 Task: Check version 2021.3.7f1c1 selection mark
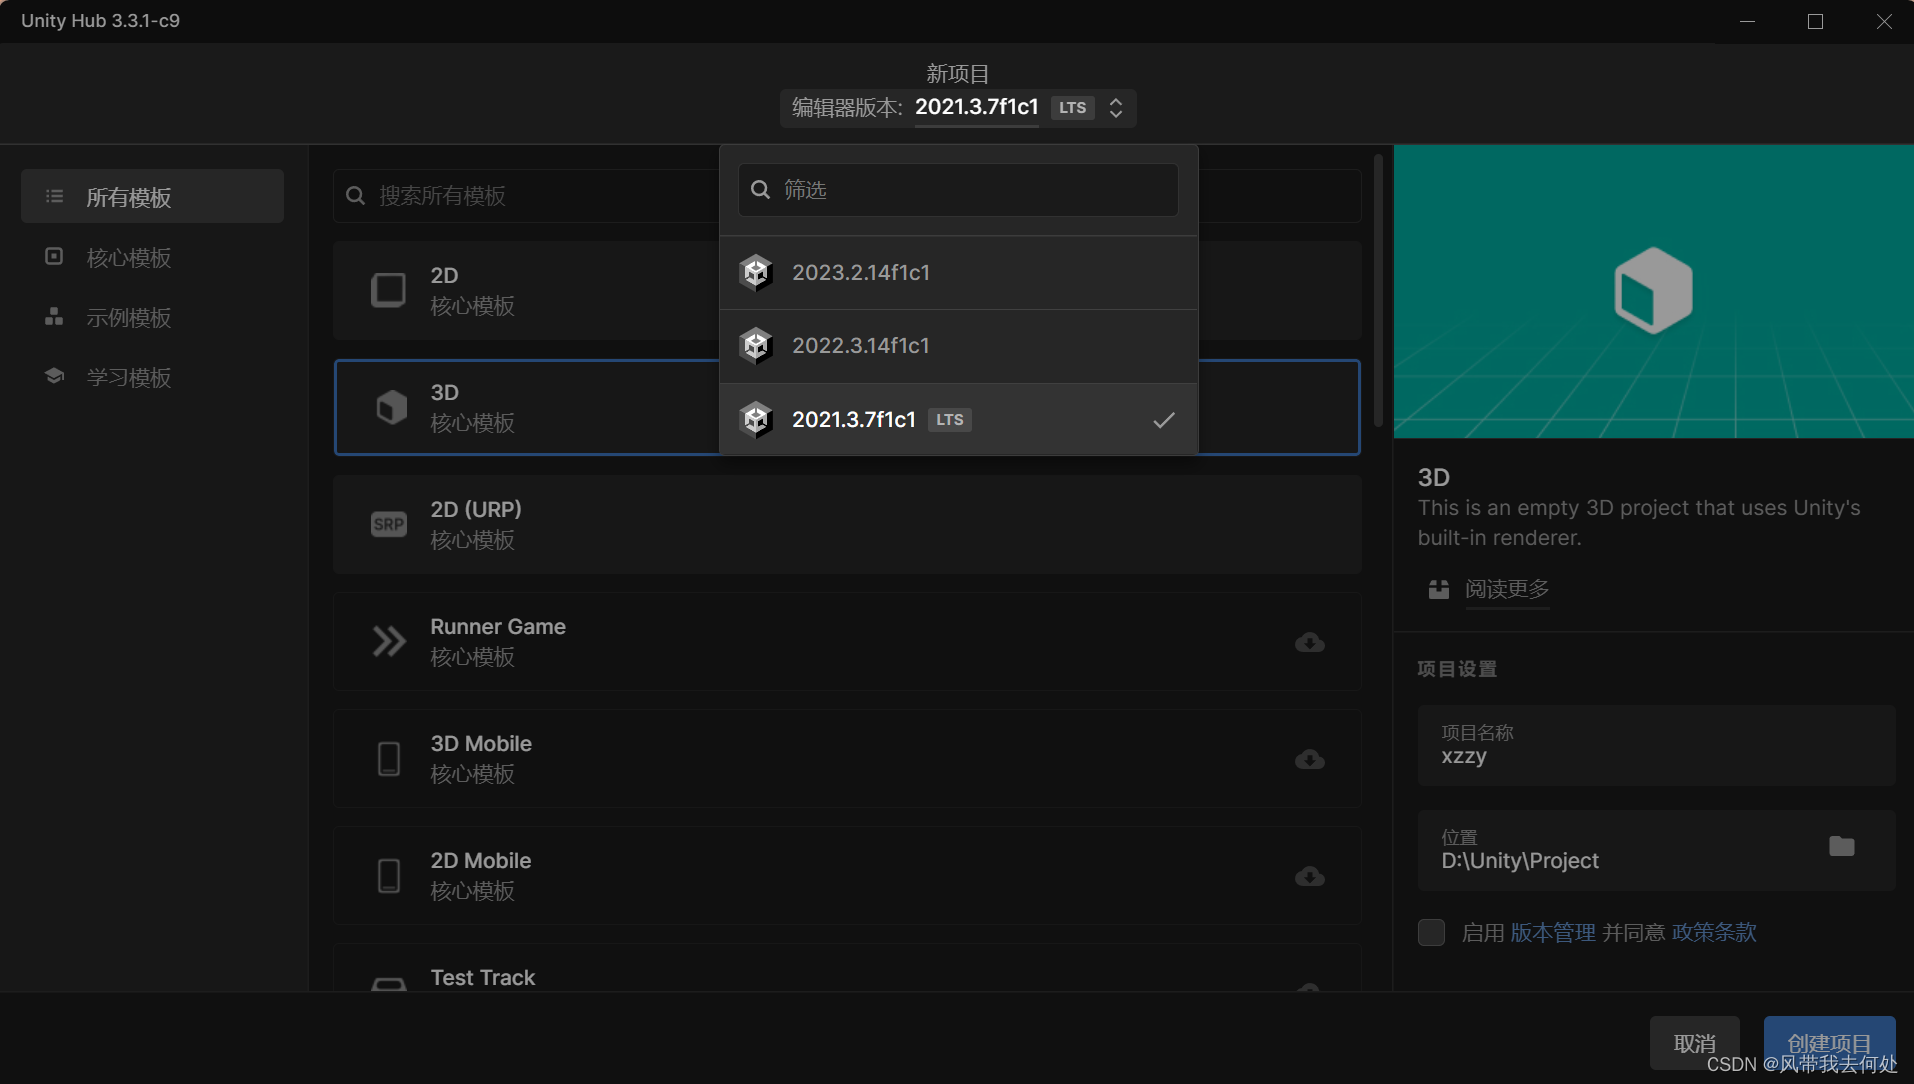[x=1163, y=420]
